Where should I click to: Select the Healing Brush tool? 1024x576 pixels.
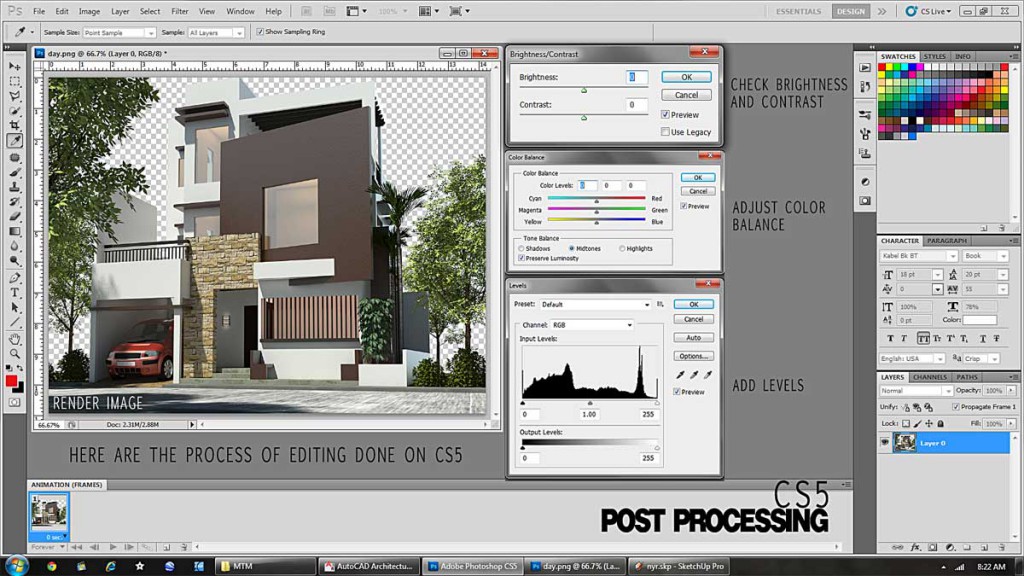tap(14, 158)
